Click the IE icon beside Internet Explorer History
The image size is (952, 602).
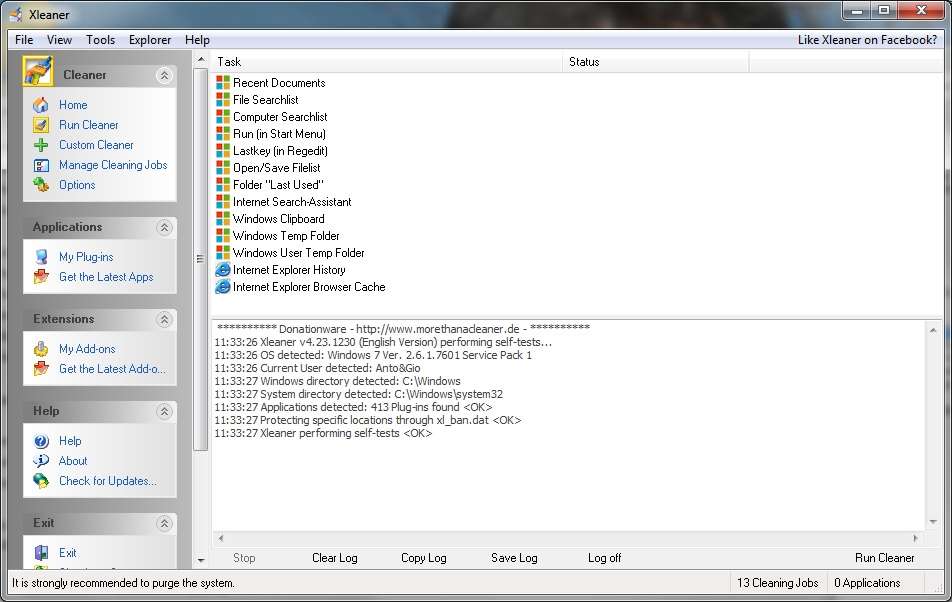[x=223, y=269]
